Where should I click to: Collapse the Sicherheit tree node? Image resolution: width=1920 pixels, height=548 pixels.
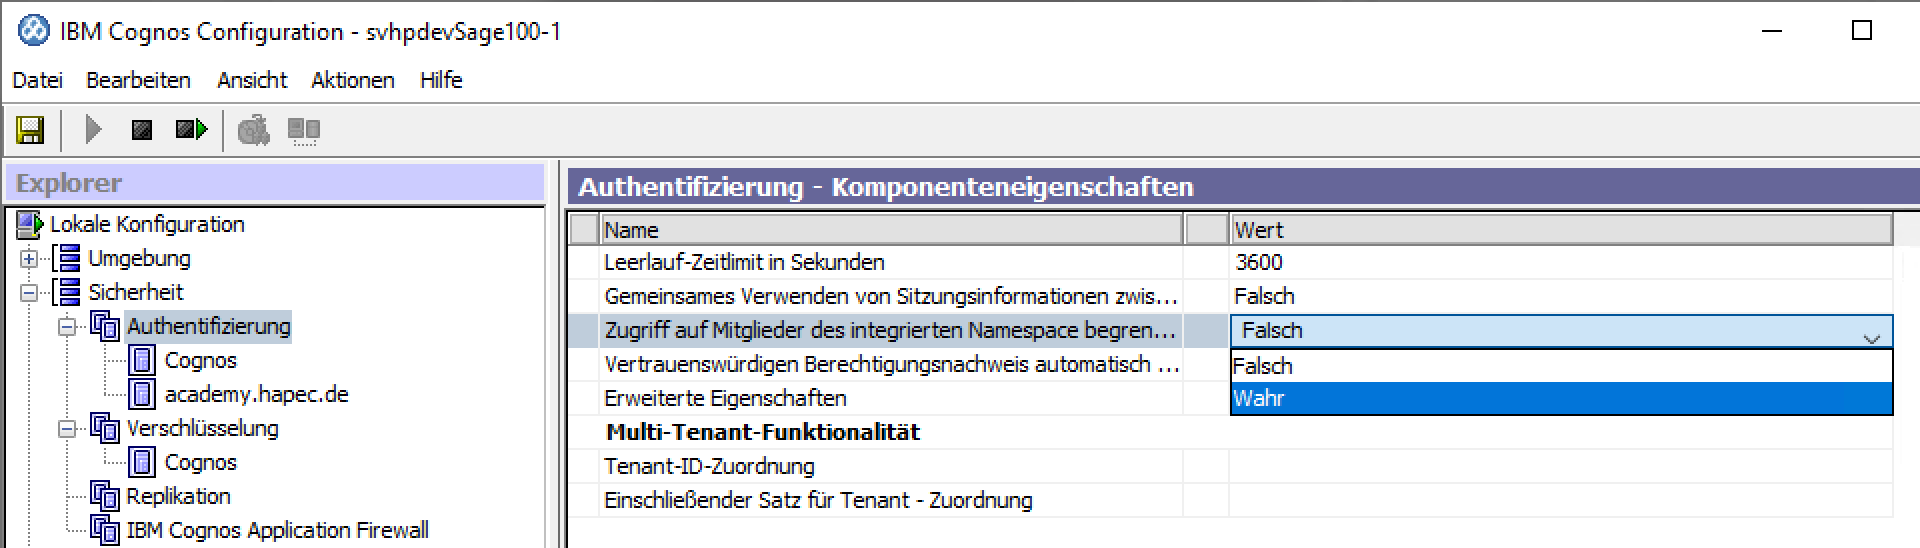point(29,293)
